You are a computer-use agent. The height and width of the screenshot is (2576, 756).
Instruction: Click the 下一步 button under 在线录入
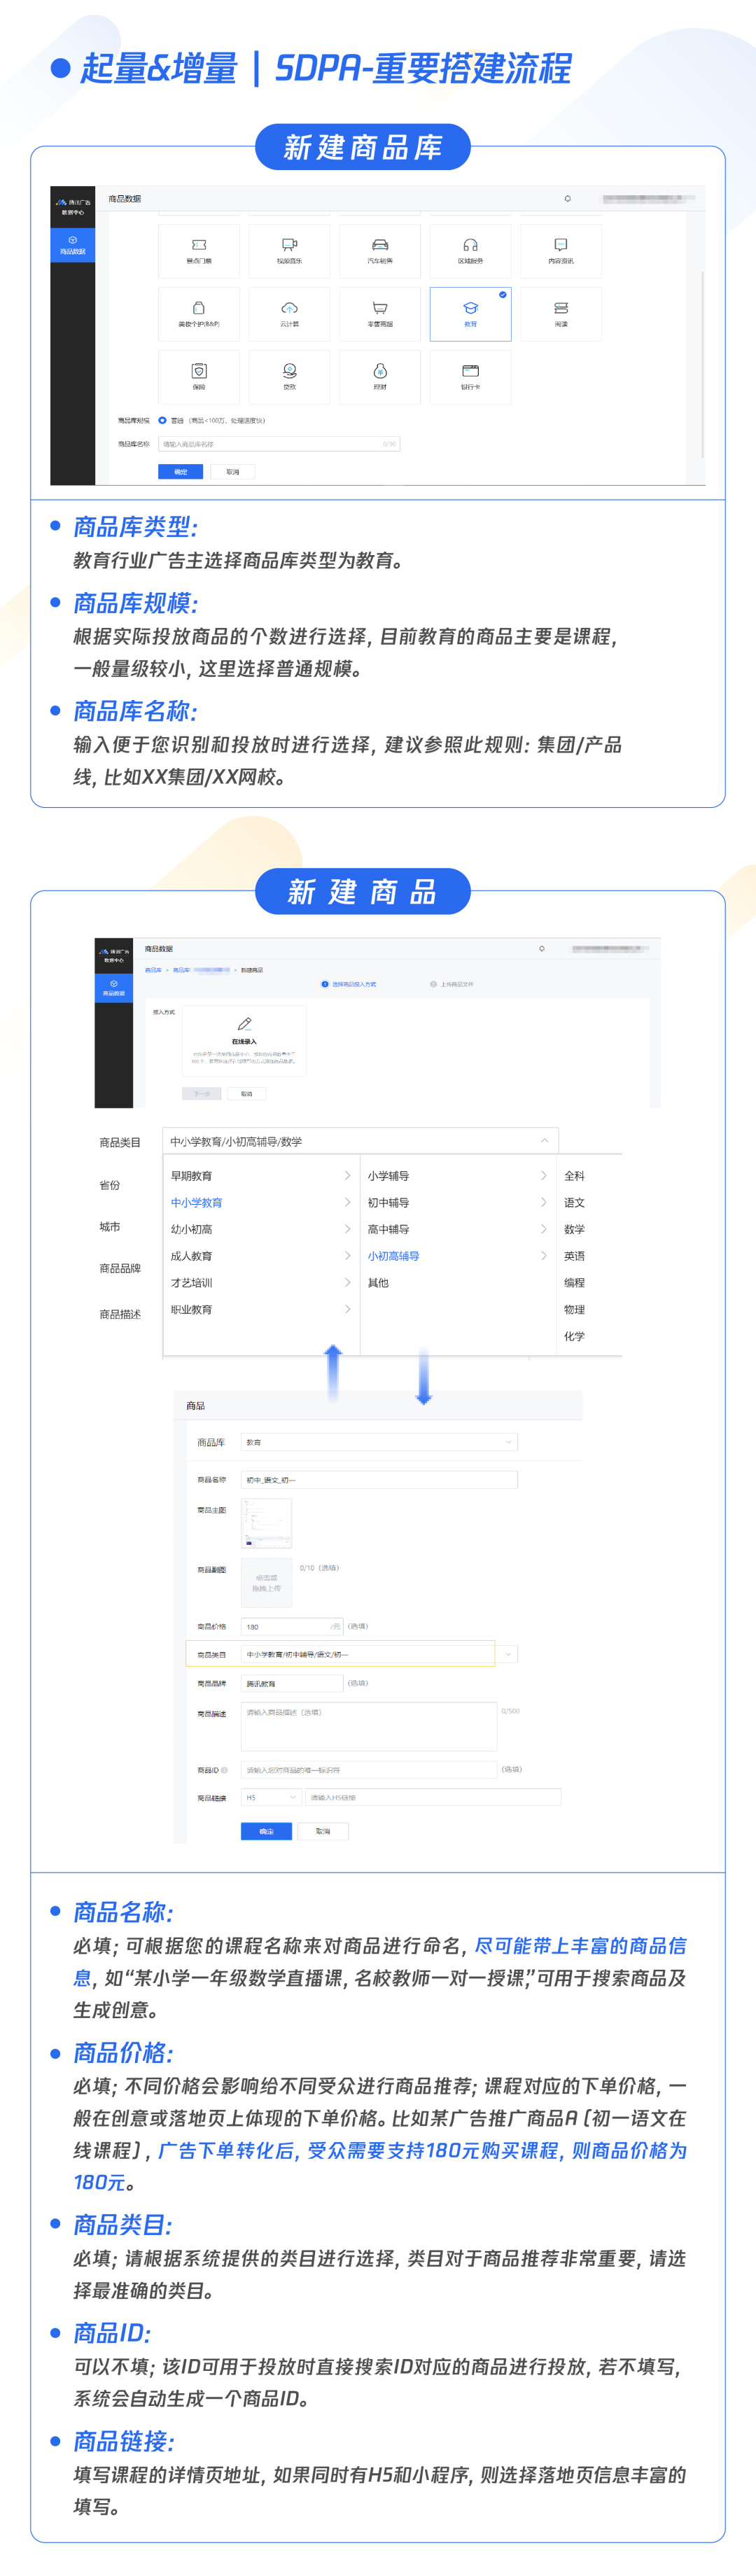(202, 1094)
